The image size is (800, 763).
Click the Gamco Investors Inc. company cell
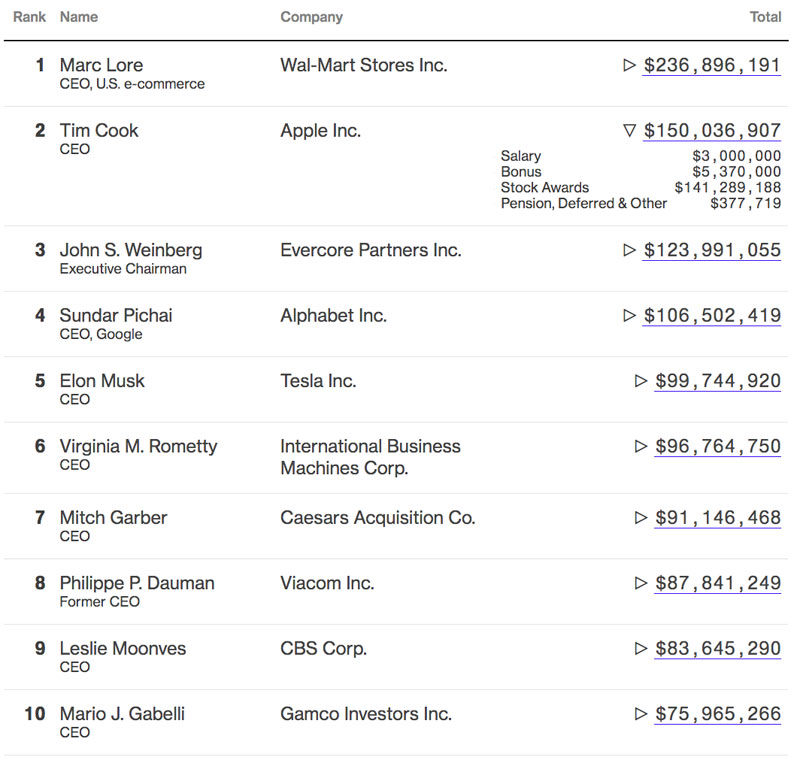[366, 713]
